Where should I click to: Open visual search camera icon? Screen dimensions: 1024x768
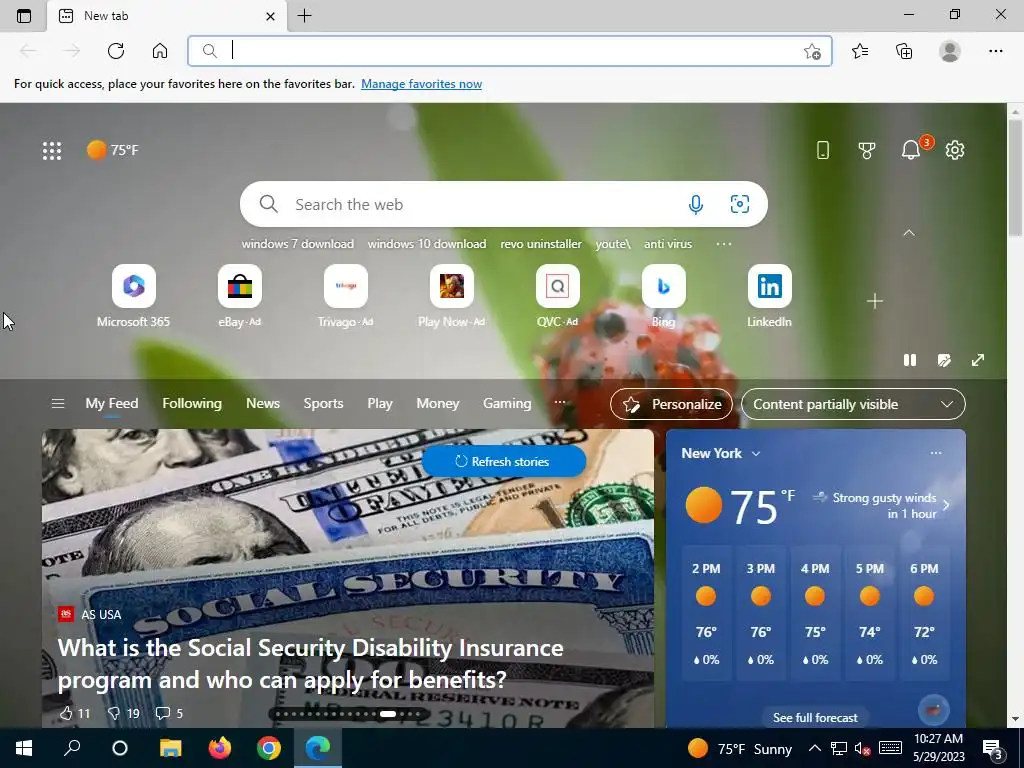pos(739,204)
